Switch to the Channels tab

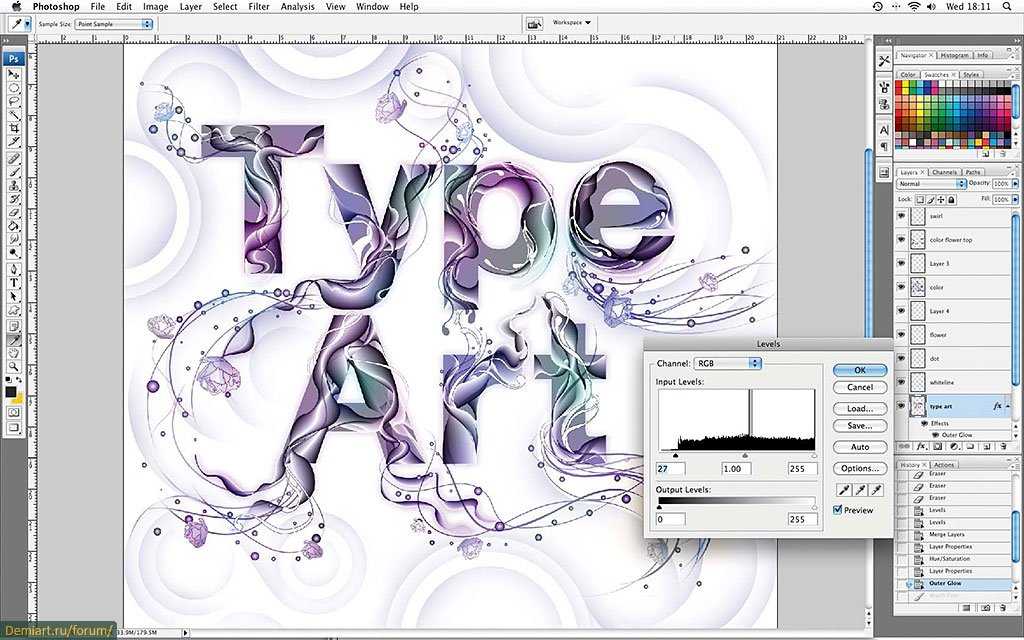tap(944, 172)
